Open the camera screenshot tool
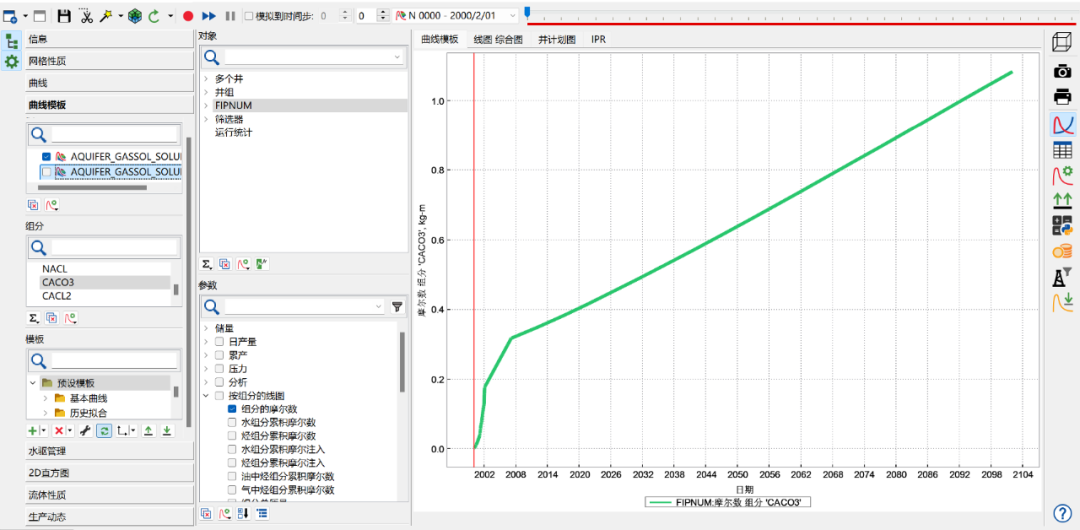 tap(1062, 71)
